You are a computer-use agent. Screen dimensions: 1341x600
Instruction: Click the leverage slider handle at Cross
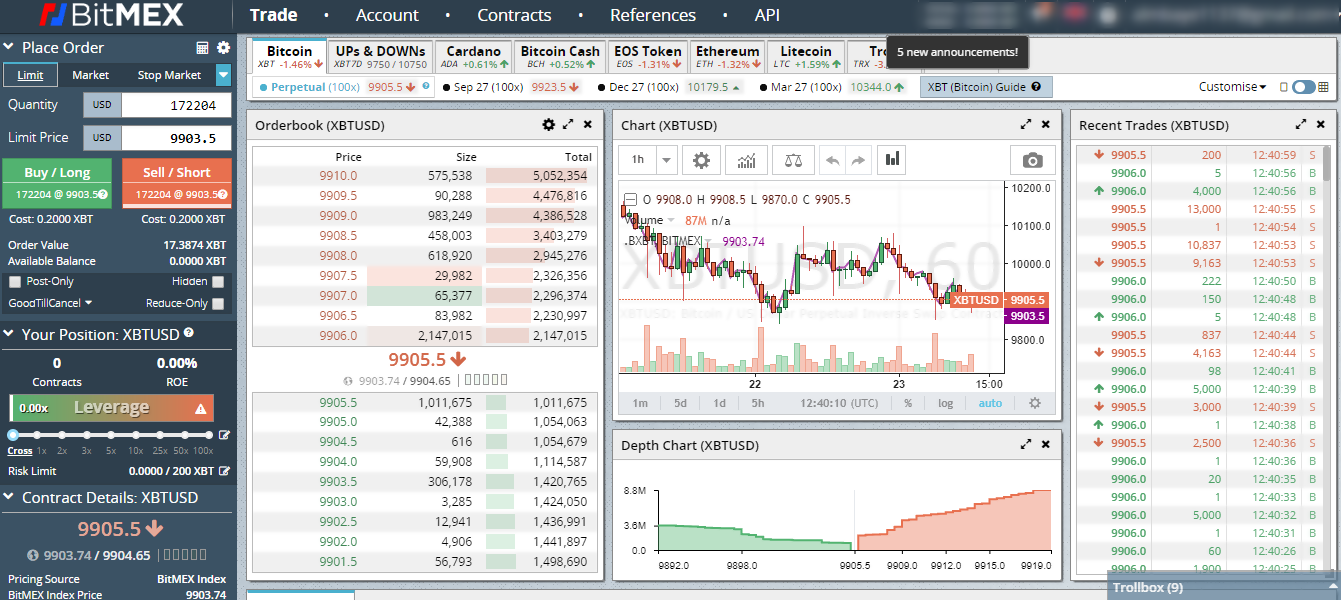(13, 435)
